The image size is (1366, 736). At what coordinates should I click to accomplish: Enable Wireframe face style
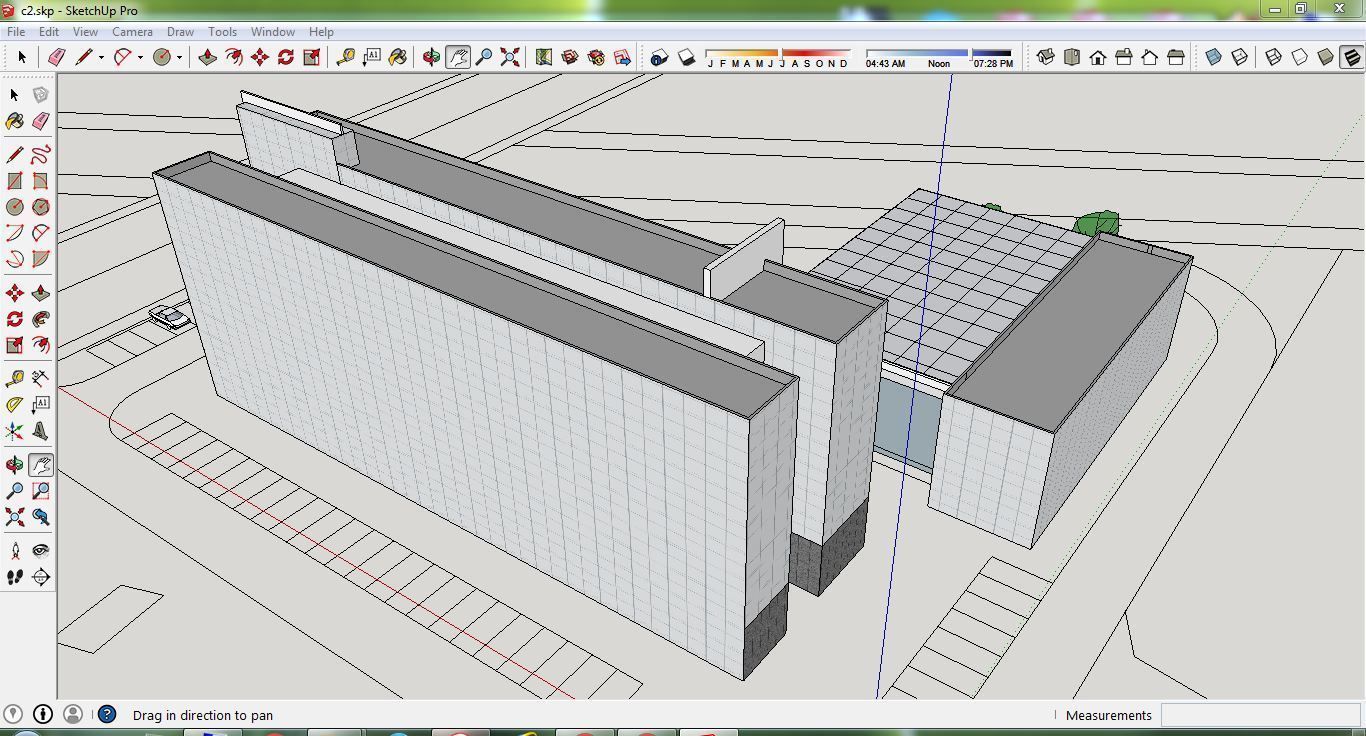coord(1274,57)
